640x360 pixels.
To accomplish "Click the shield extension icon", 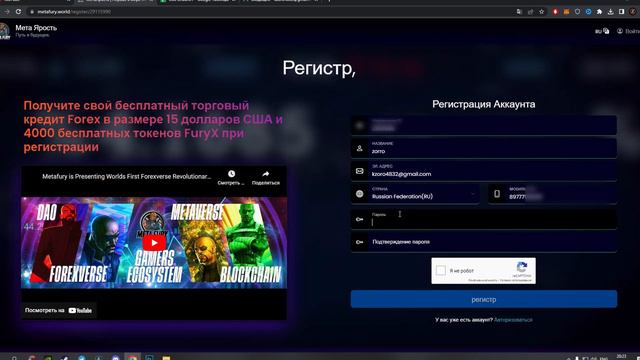I will pos(577,12).
